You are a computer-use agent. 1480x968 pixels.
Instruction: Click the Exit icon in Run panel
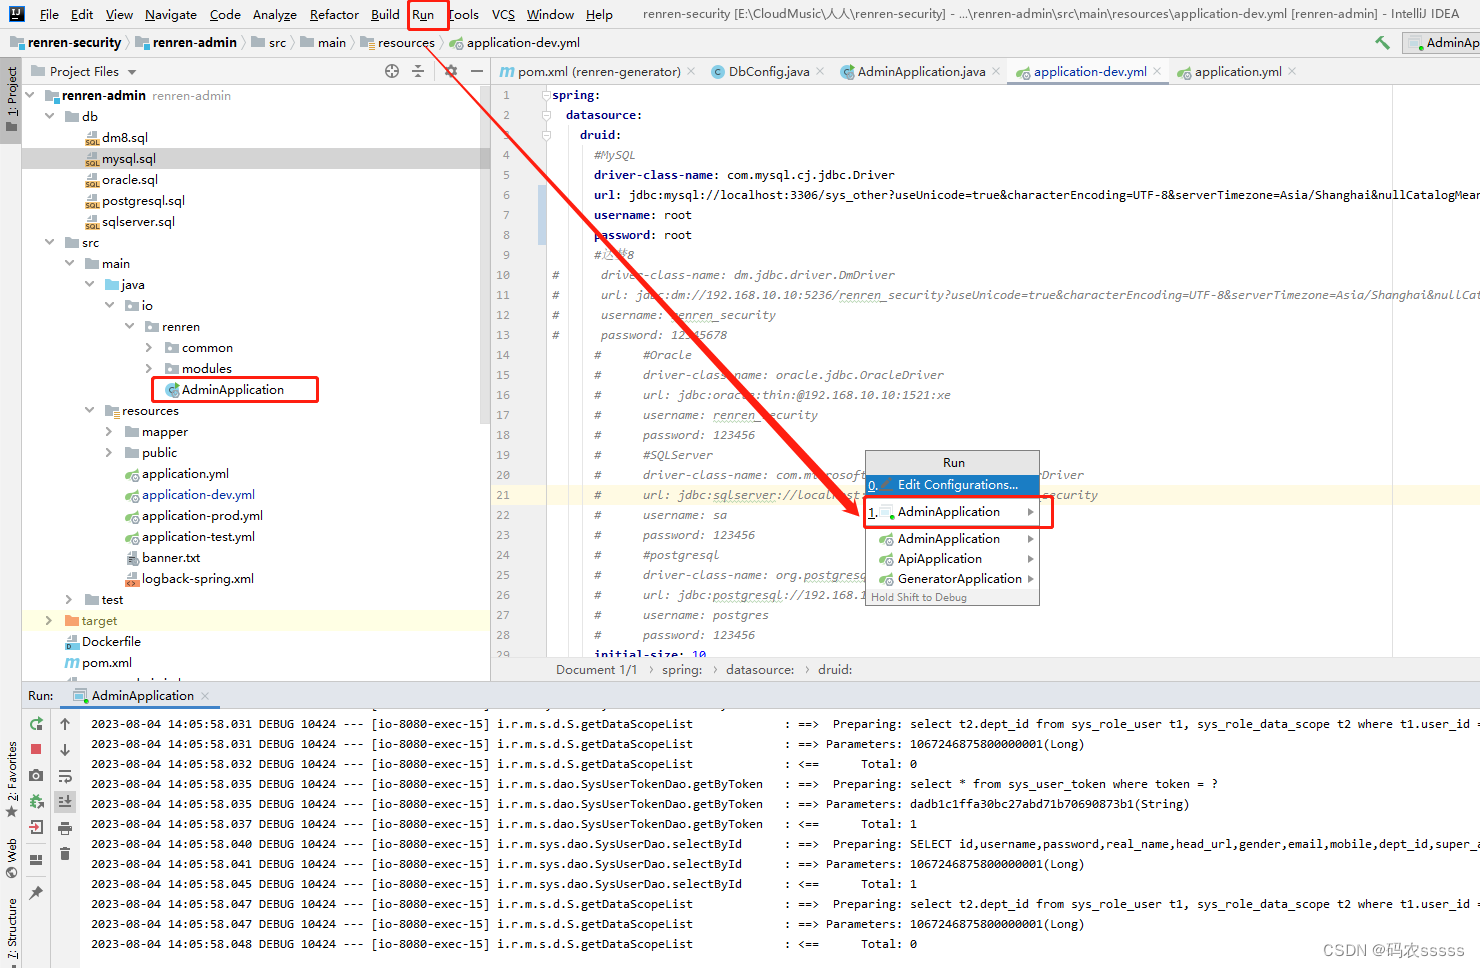[36, 827]
